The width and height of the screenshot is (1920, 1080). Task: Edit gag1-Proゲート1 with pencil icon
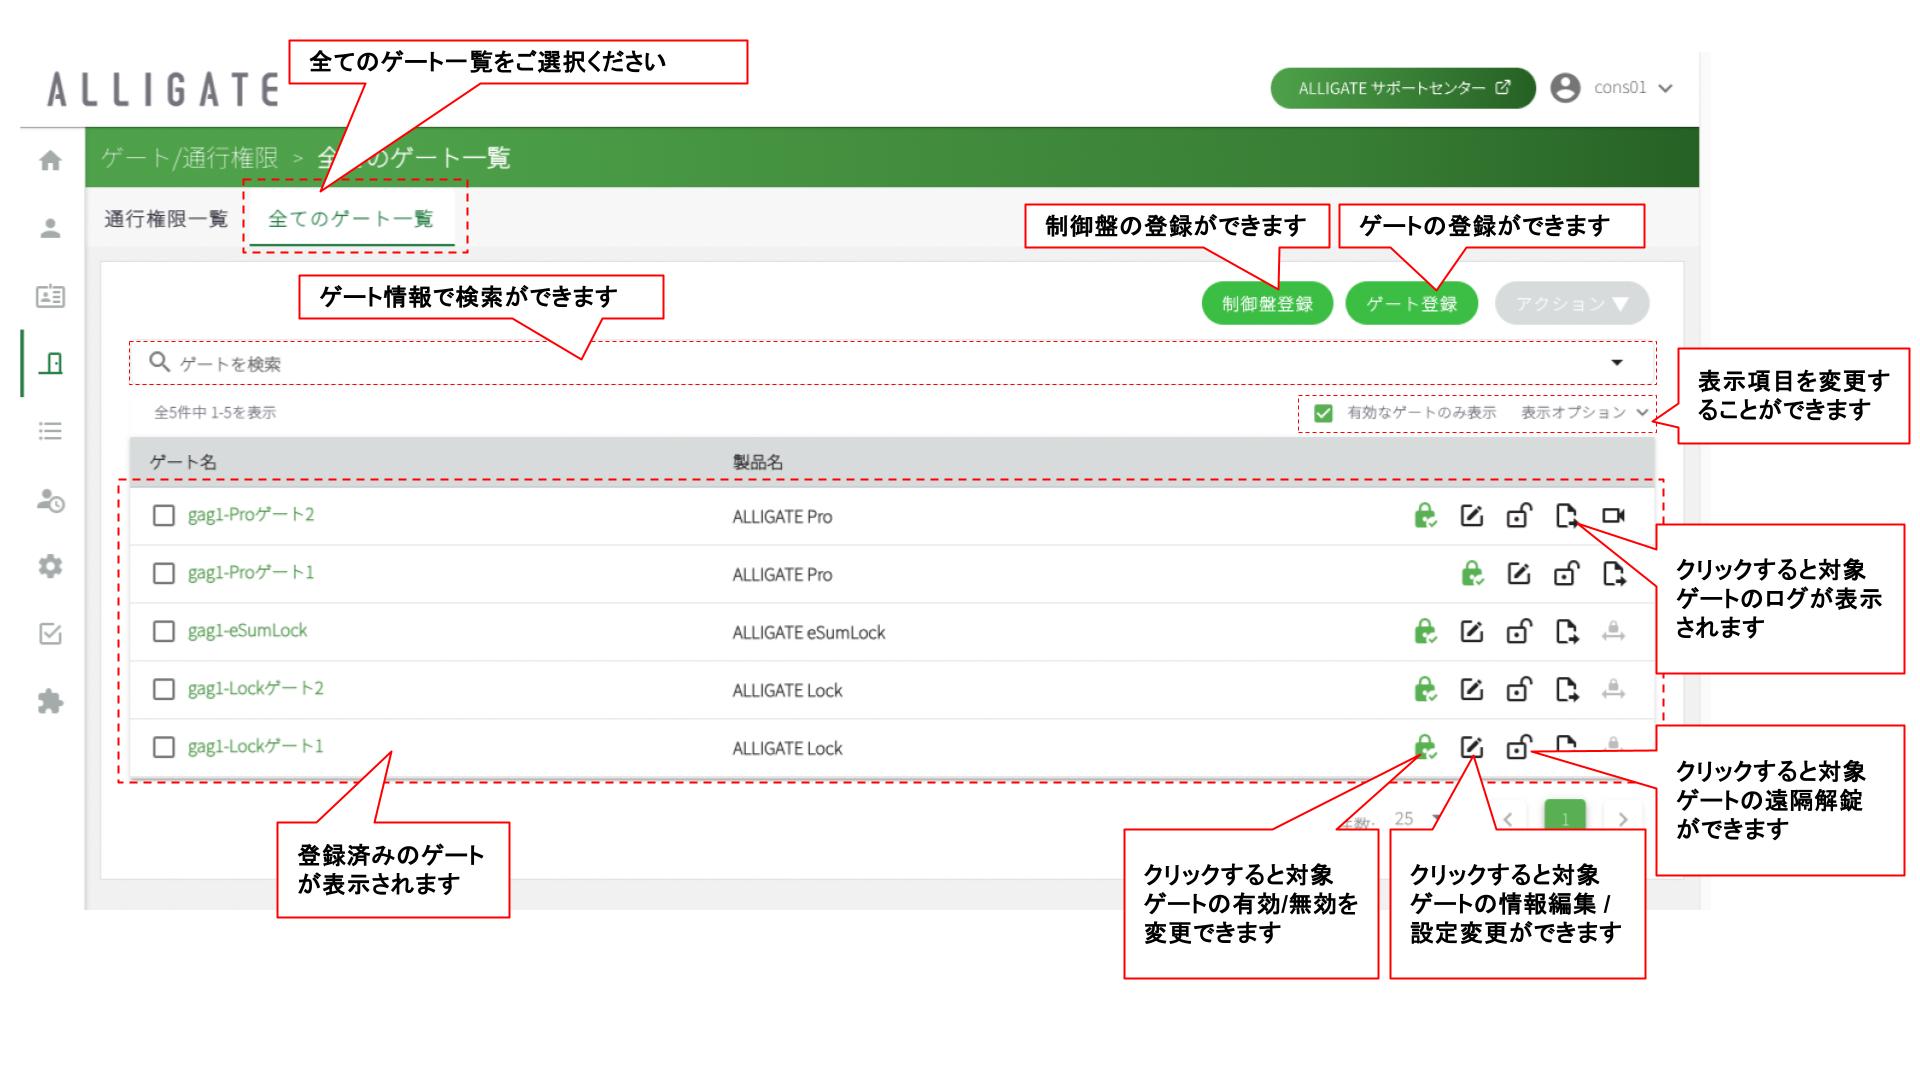1519,574
